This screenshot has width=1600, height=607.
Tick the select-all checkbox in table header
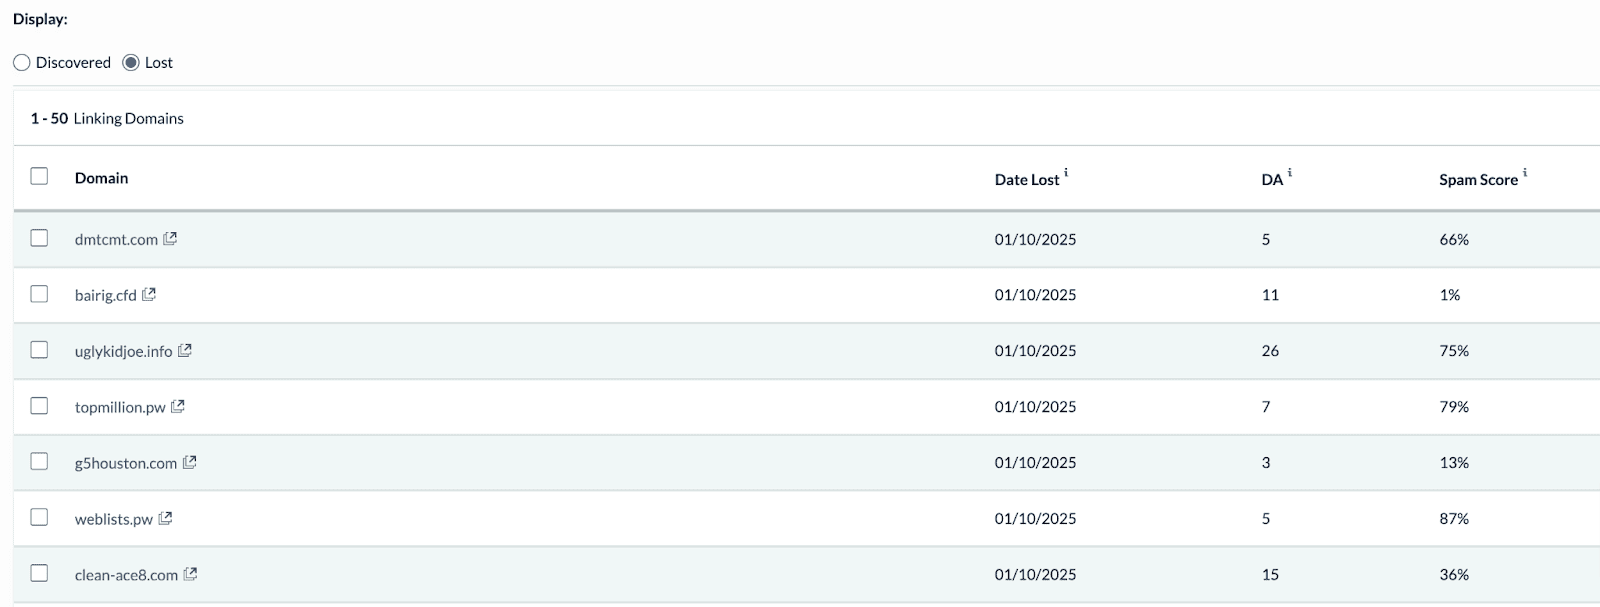(39, 176)
